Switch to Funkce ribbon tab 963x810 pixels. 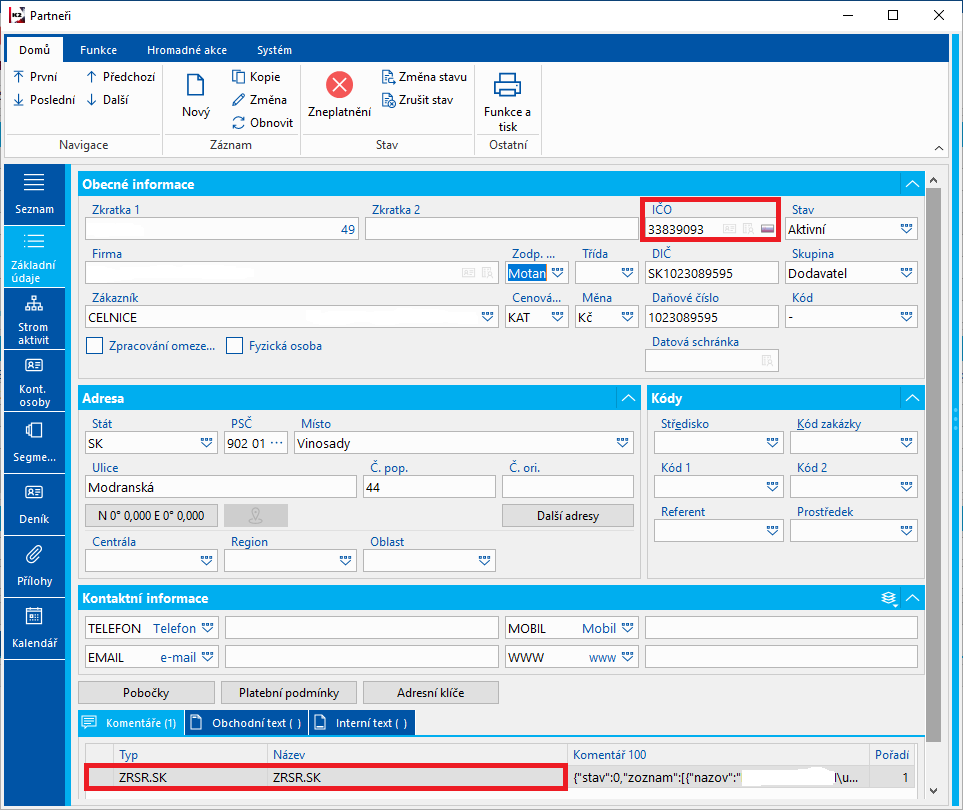click(98, 50)
